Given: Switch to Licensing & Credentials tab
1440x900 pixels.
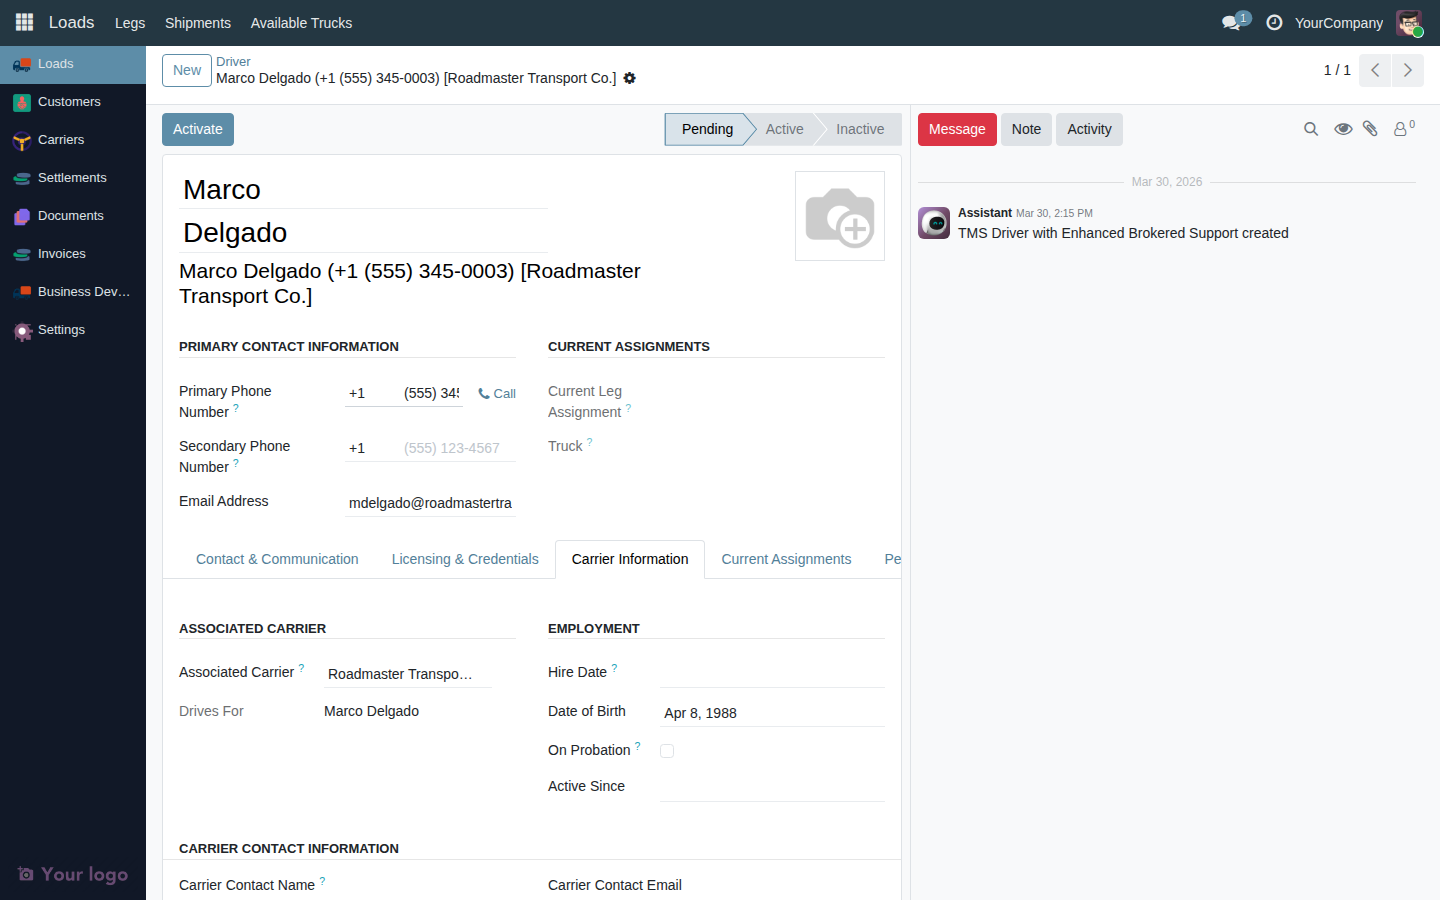Looking at the screenshot, I should click(x=465, y=559).
